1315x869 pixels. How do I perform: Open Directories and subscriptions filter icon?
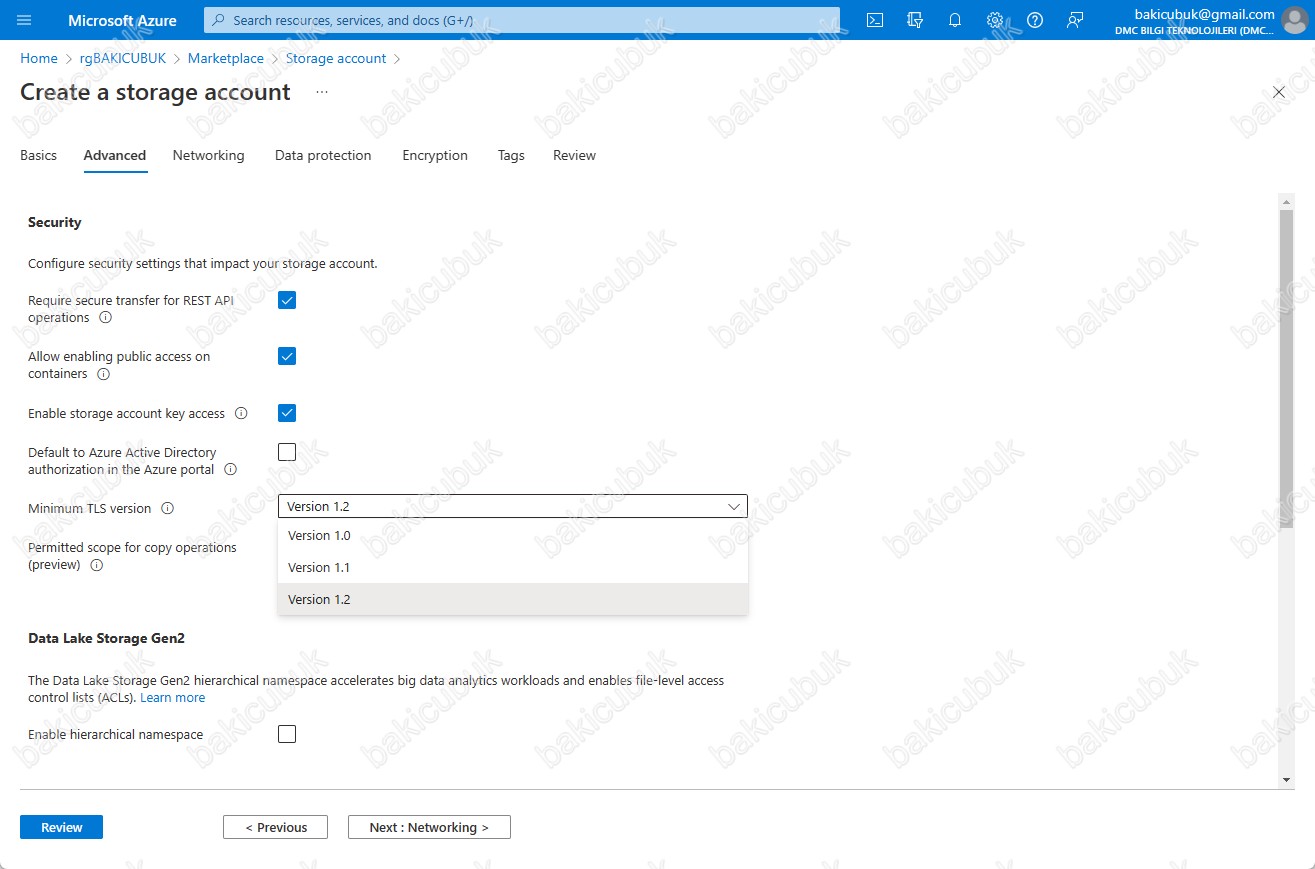tap(915, 20)
